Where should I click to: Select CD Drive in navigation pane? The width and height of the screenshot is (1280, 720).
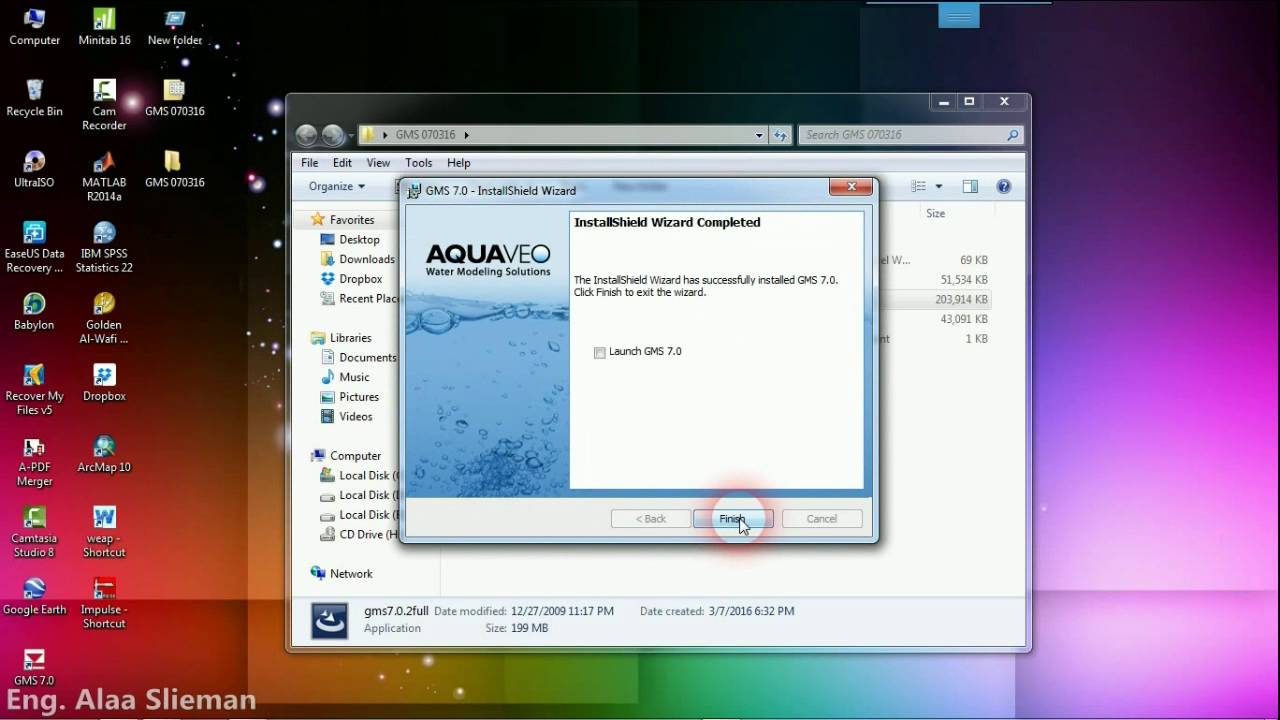click(360, 535)
